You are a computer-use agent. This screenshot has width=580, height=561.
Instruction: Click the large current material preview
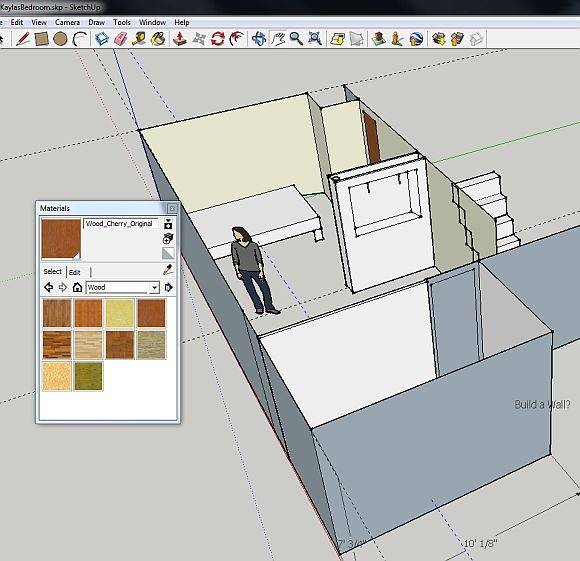pyautogui.click(x=61, y=239)
